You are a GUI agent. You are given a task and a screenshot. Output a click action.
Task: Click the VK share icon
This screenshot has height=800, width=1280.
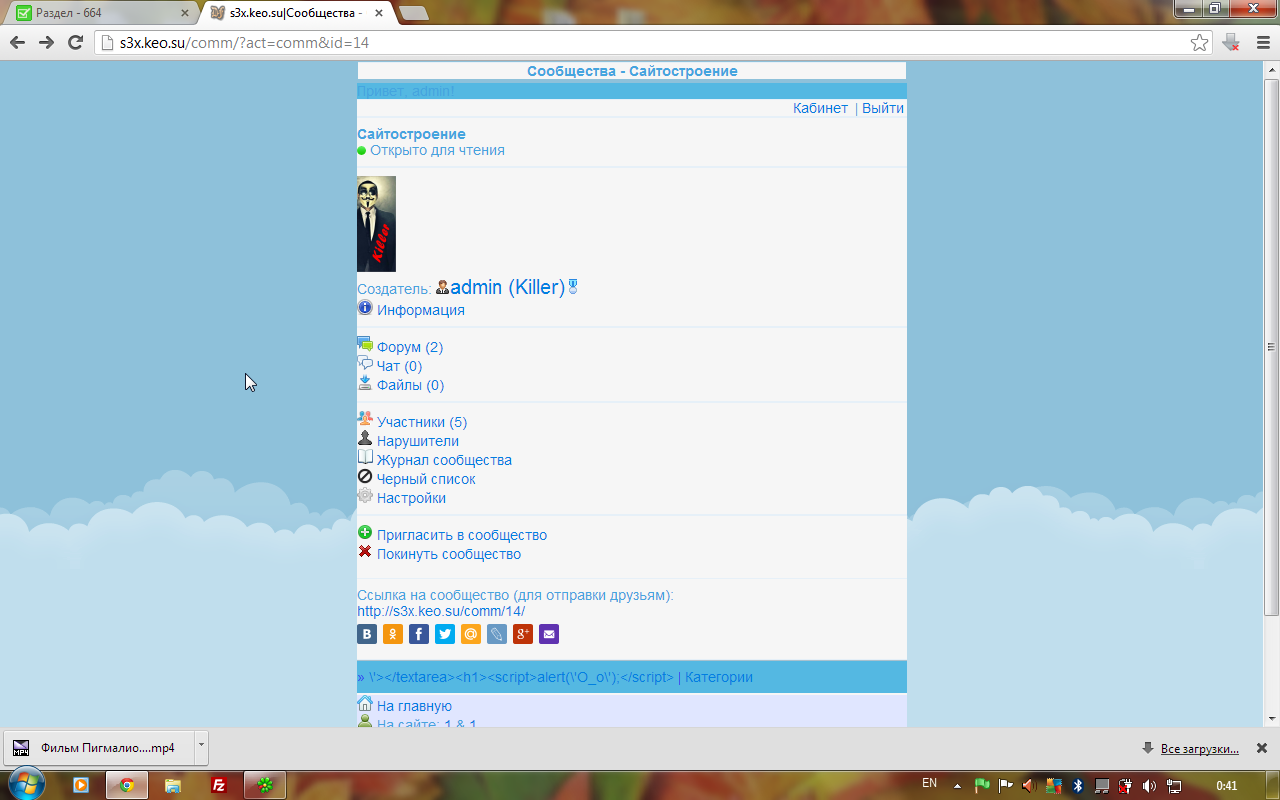(367, 634)
